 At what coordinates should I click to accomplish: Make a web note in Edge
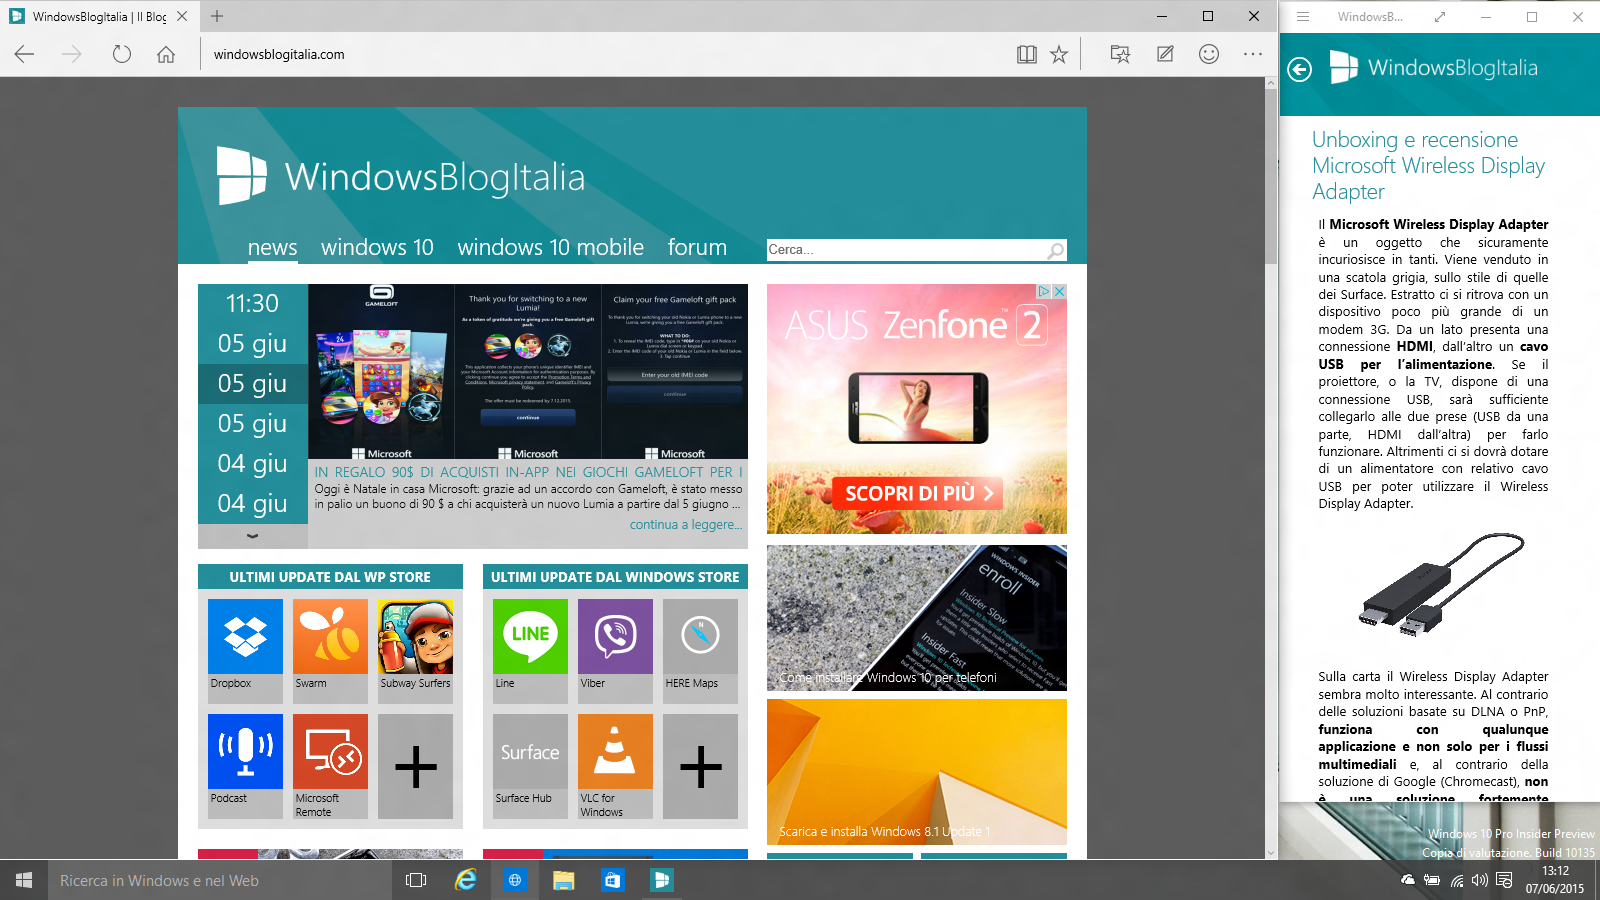1165,54
